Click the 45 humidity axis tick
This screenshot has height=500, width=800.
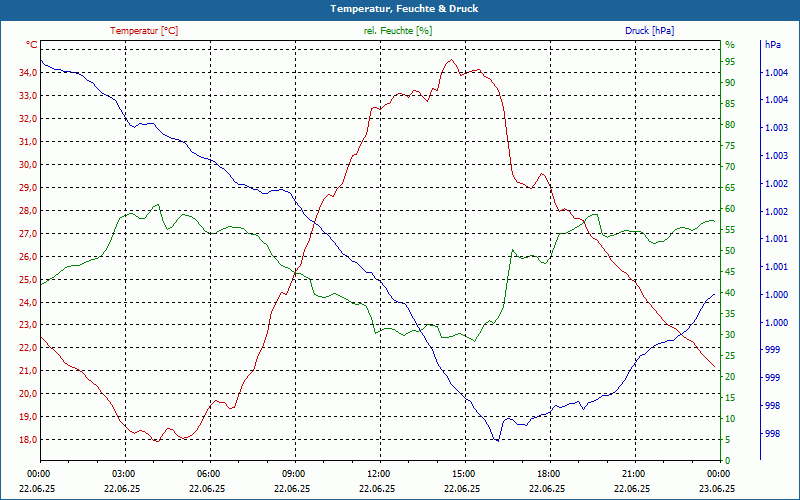point(730,272)
